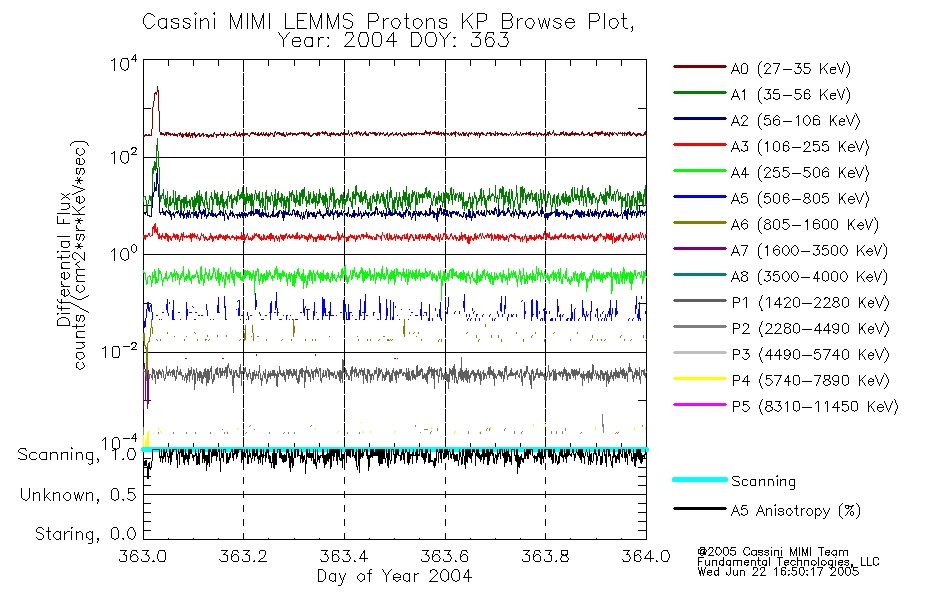The height and width of the screenshot is (600, 950).
Task: Click the black A5 Anisotropy legend line
Action: point(700,508)
